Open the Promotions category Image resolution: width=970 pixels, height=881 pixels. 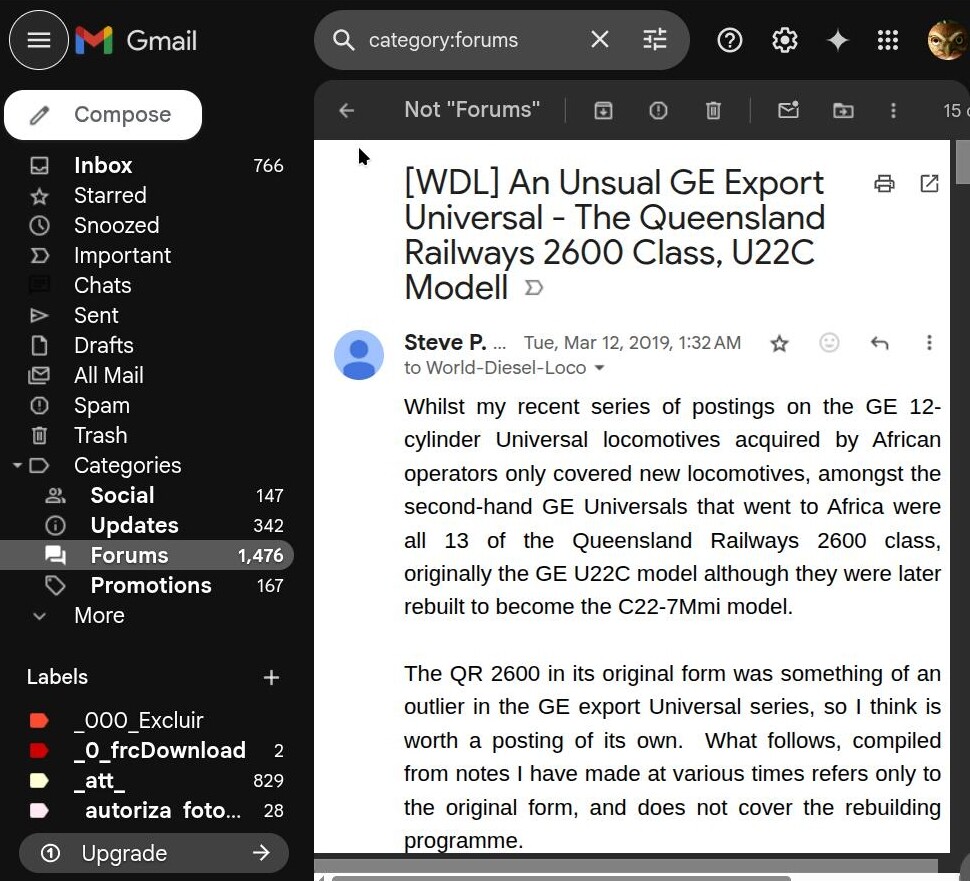tap(150, 586)
